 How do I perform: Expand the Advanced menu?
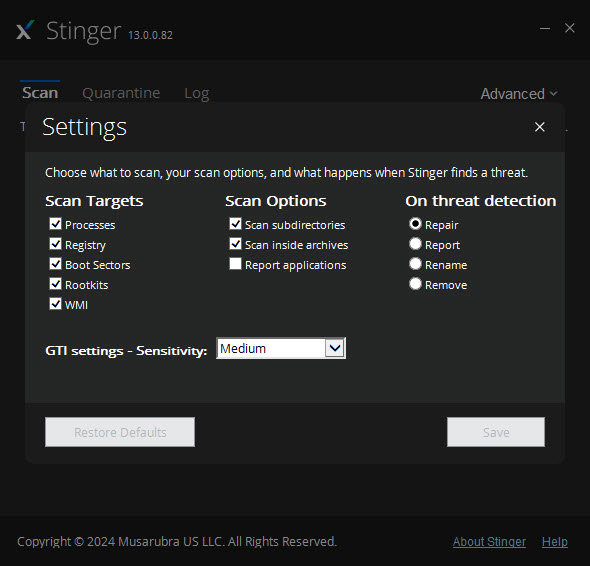pyautogui.click(x=519, y=94)
